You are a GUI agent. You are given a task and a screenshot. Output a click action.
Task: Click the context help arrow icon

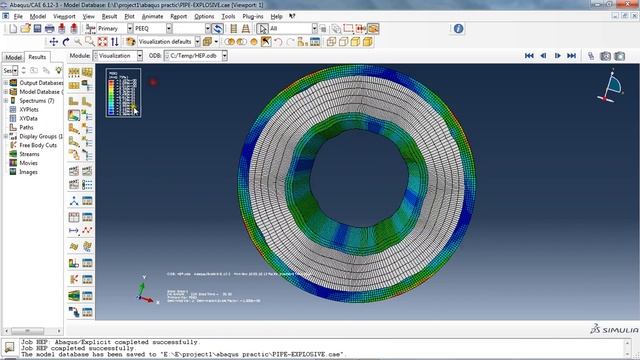(292, 16)
